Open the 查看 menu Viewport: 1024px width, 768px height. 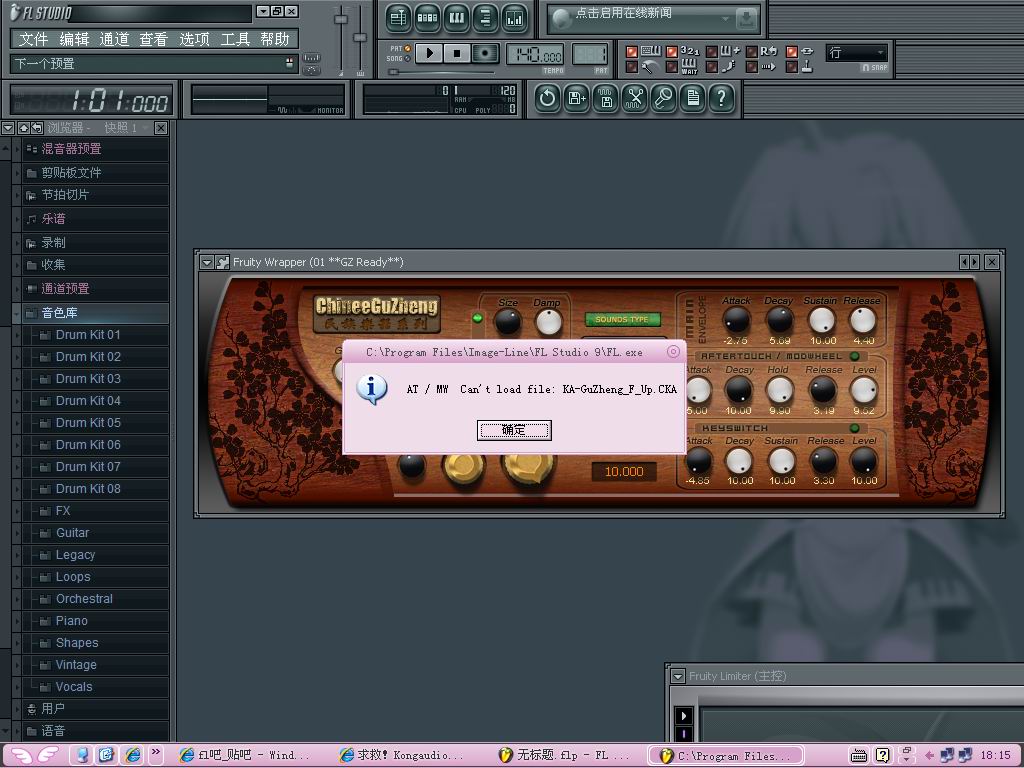(153, 39)
